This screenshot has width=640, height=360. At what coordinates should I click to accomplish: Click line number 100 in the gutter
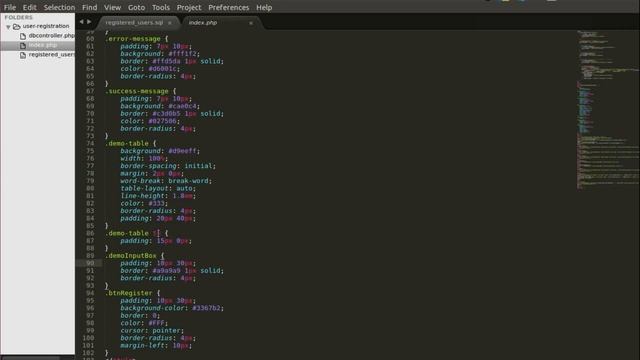tap(88, 338)
